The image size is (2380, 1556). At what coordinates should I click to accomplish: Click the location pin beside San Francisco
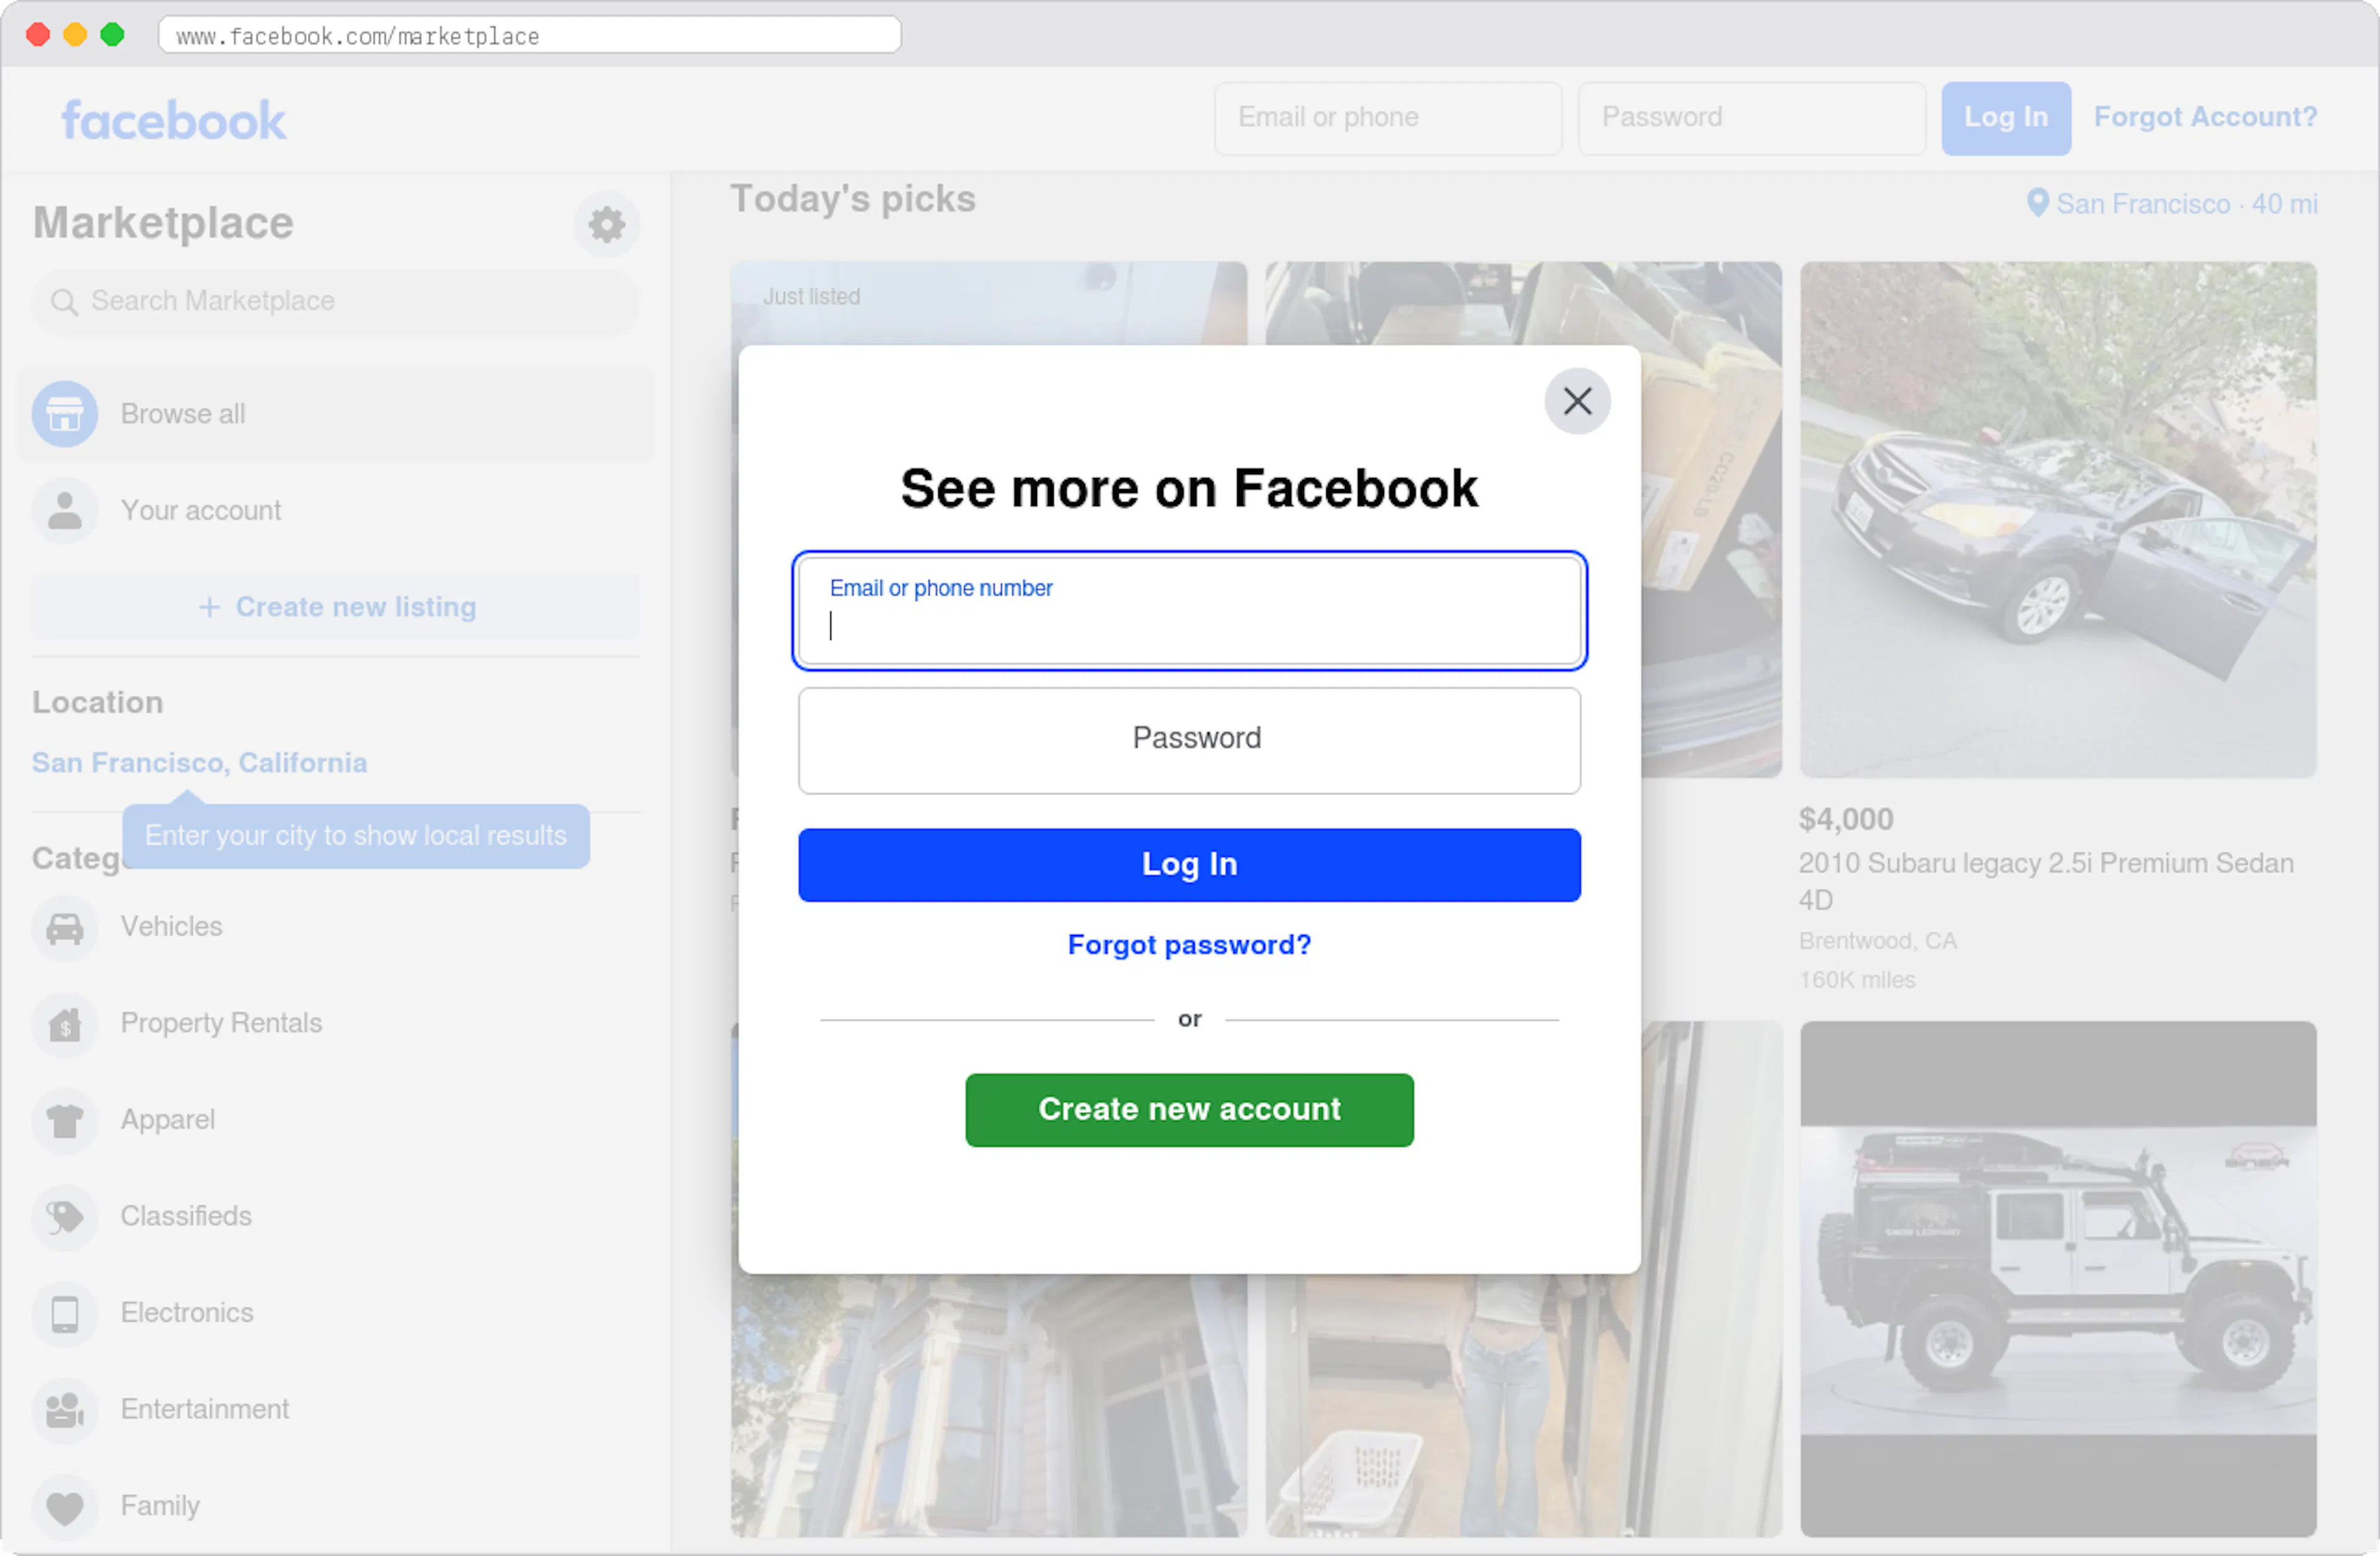coord(2037,203)
